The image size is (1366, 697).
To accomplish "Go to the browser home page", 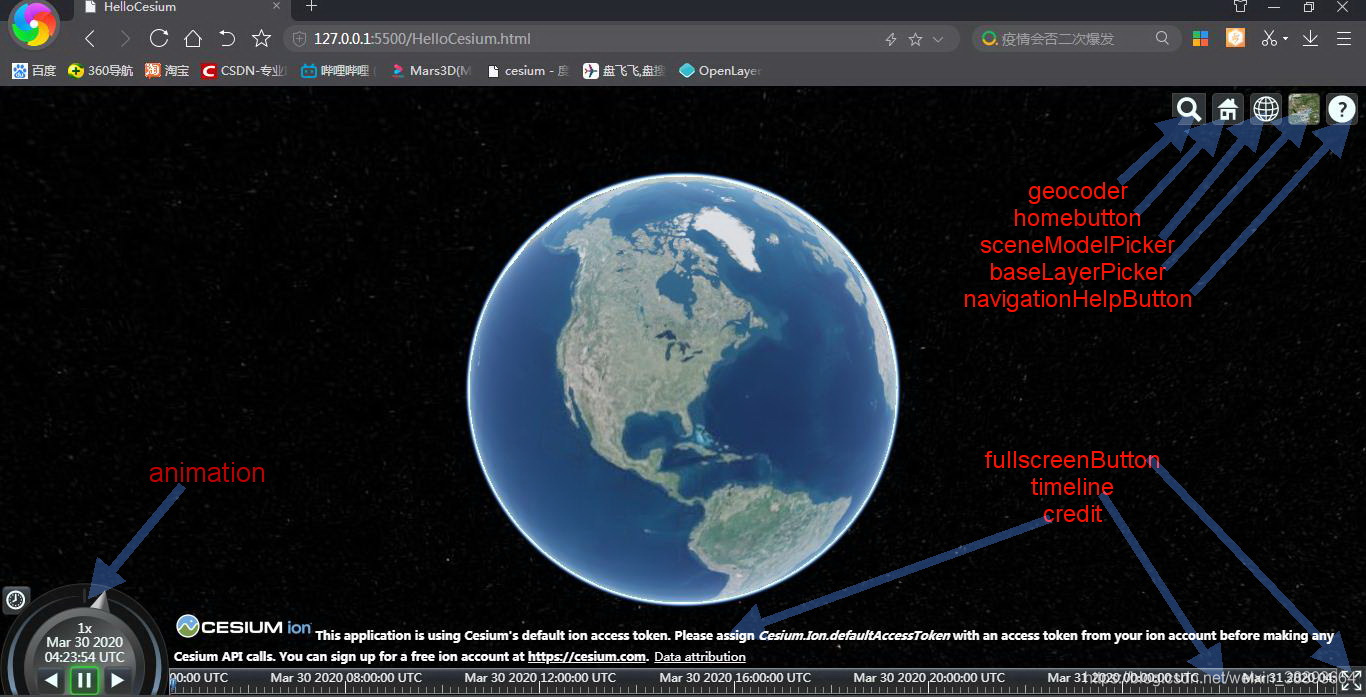I will 193,39.
